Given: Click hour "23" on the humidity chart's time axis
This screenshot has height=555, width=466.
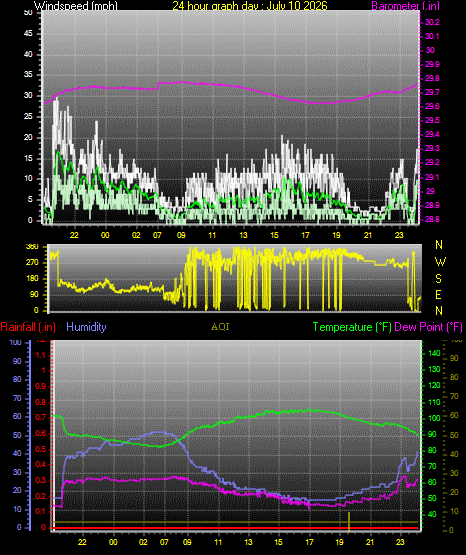Looking at the screenshot, I should click(400, 542).
